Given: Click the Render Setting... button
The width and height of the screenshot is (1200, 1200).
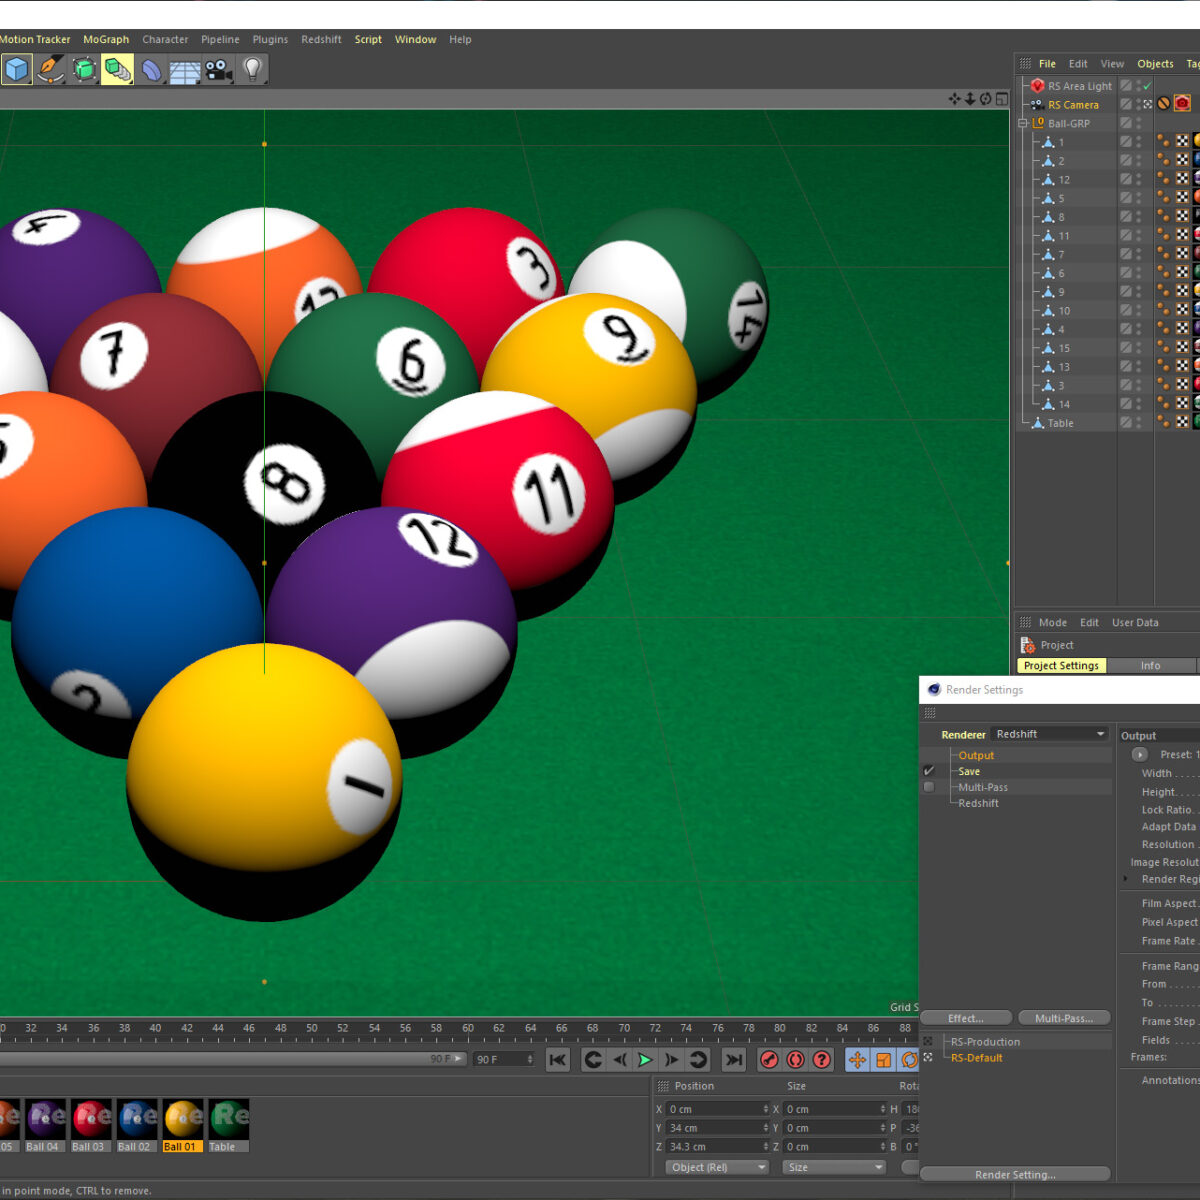Looking at the screenshot, I should [x=1015, y=1174].
